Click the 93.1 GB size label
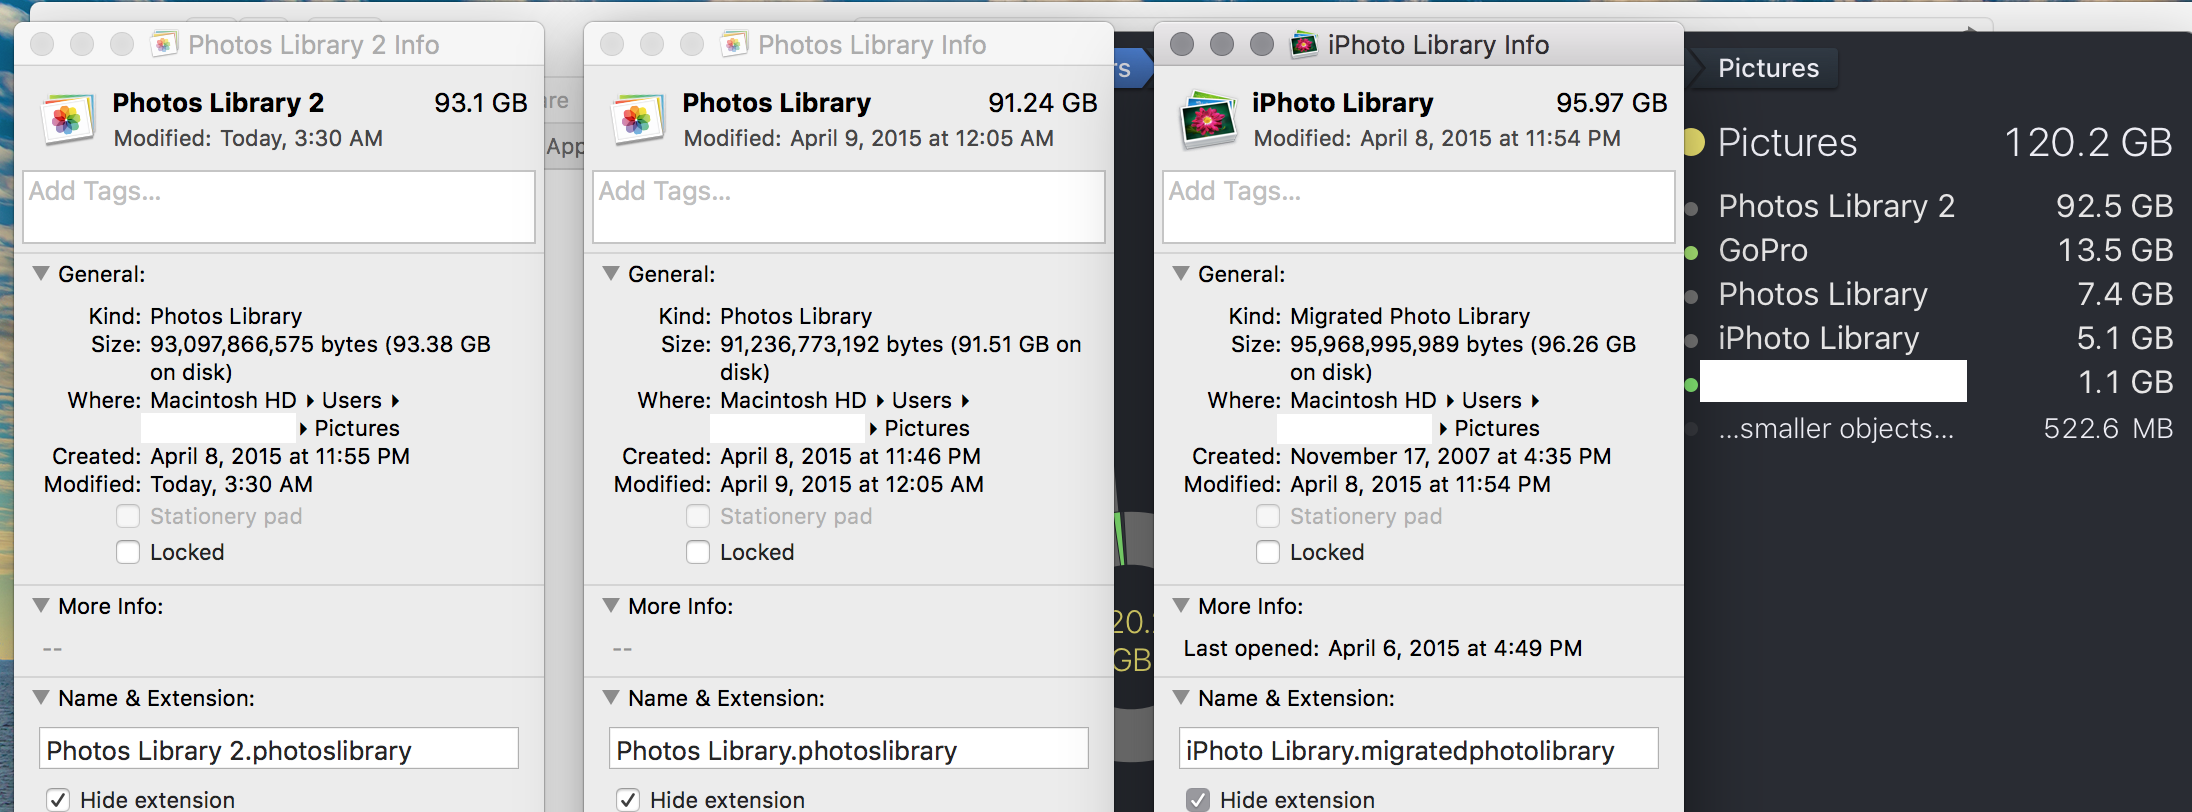Screen dimensions: 2192x812 tap(481, 103)
